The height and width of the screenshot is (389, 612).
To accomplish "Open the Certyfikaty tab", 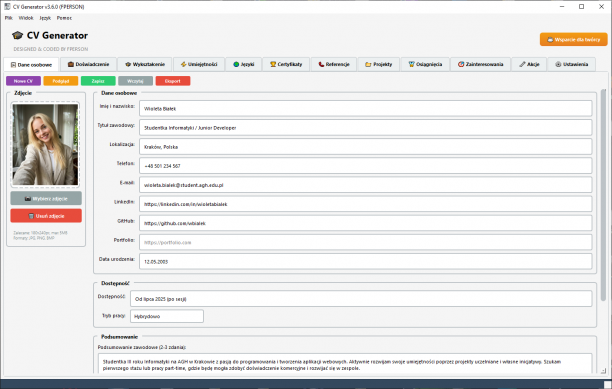I will 286,64.
